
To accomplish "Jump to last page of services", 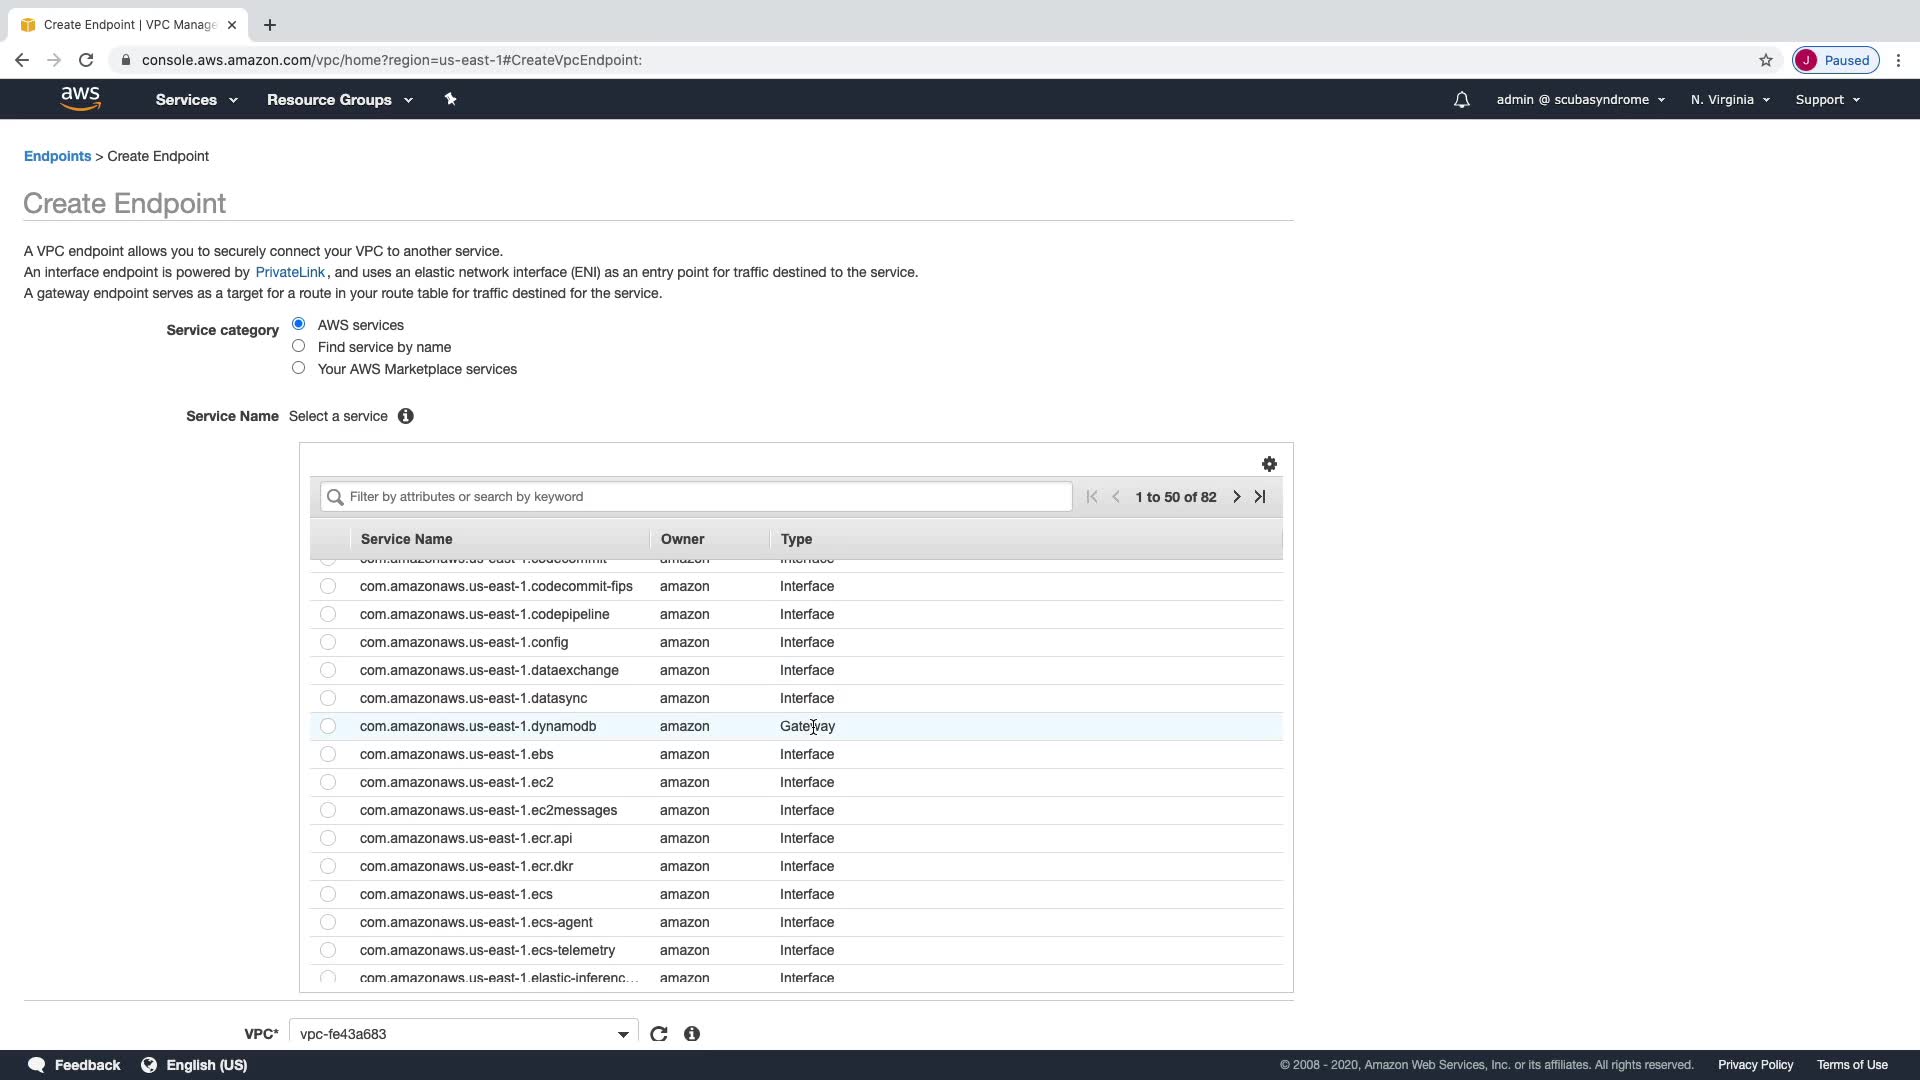I will (1260, 497).
